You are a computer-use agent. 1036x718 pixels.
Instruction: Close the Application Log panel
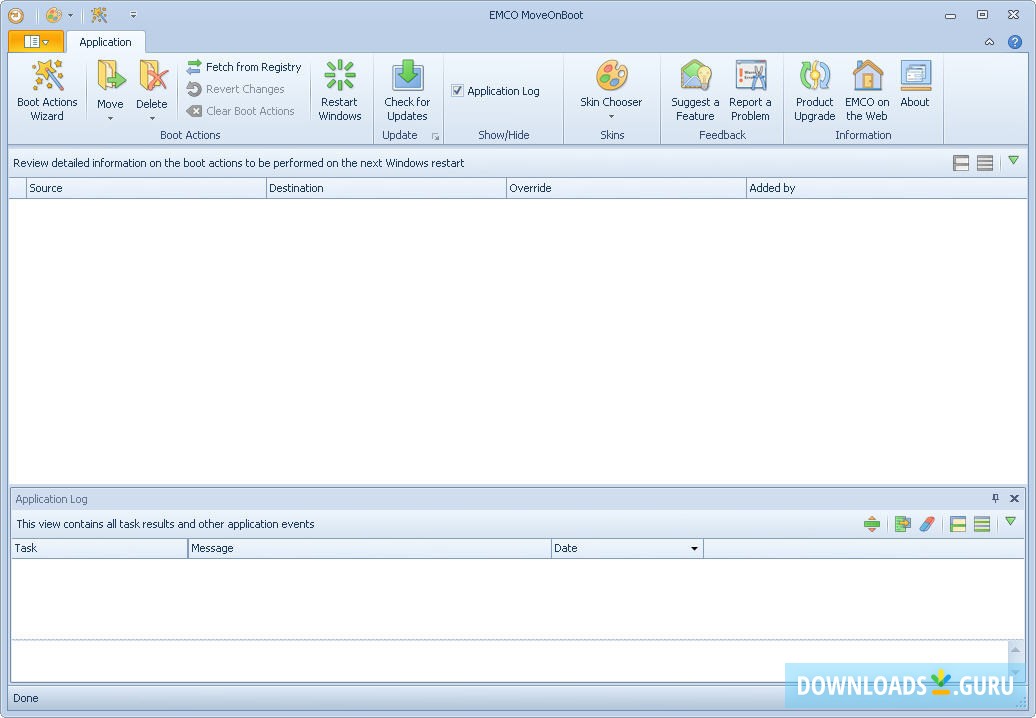point(1014,499)
